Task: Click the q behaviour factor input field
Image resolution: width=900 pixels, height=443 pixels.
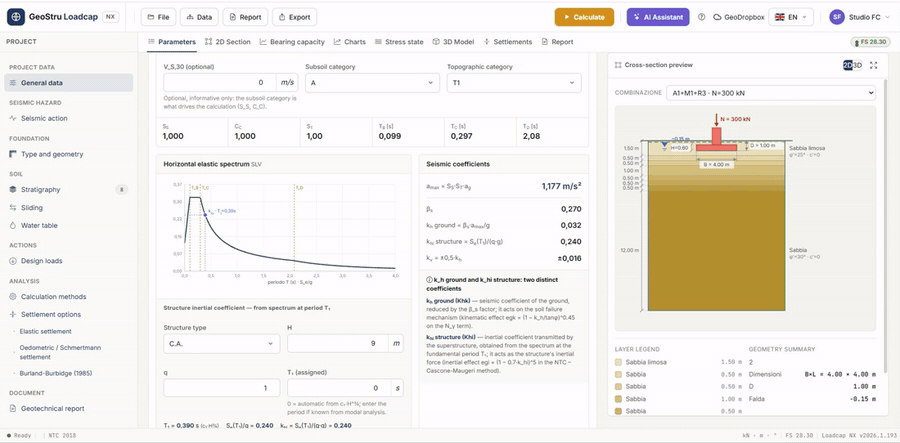Action: pos(222,388)
